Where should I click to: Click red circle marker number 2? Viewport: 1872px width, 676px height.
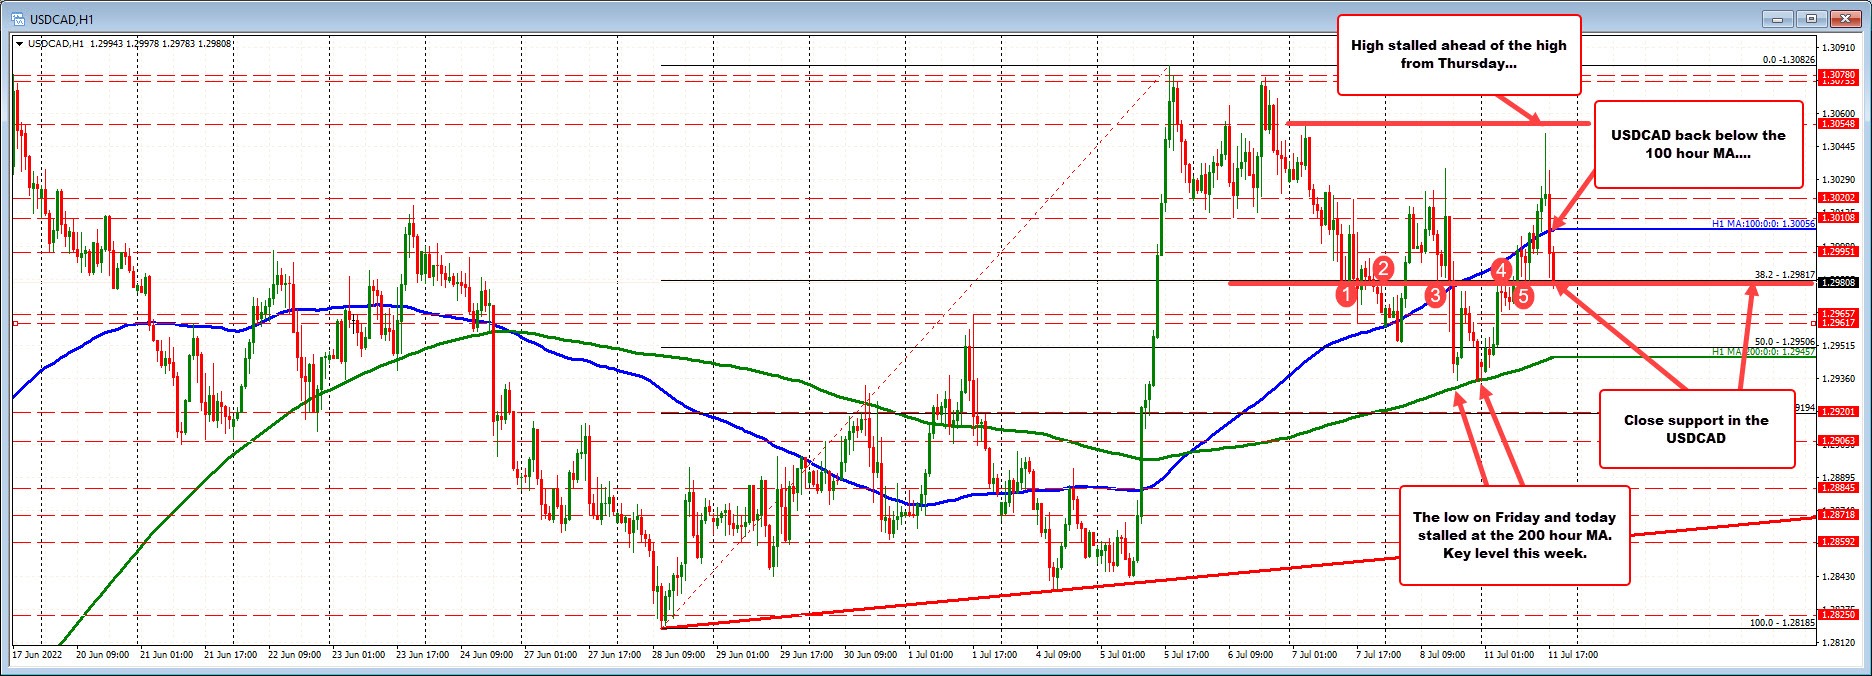(x=1383, y=268)
